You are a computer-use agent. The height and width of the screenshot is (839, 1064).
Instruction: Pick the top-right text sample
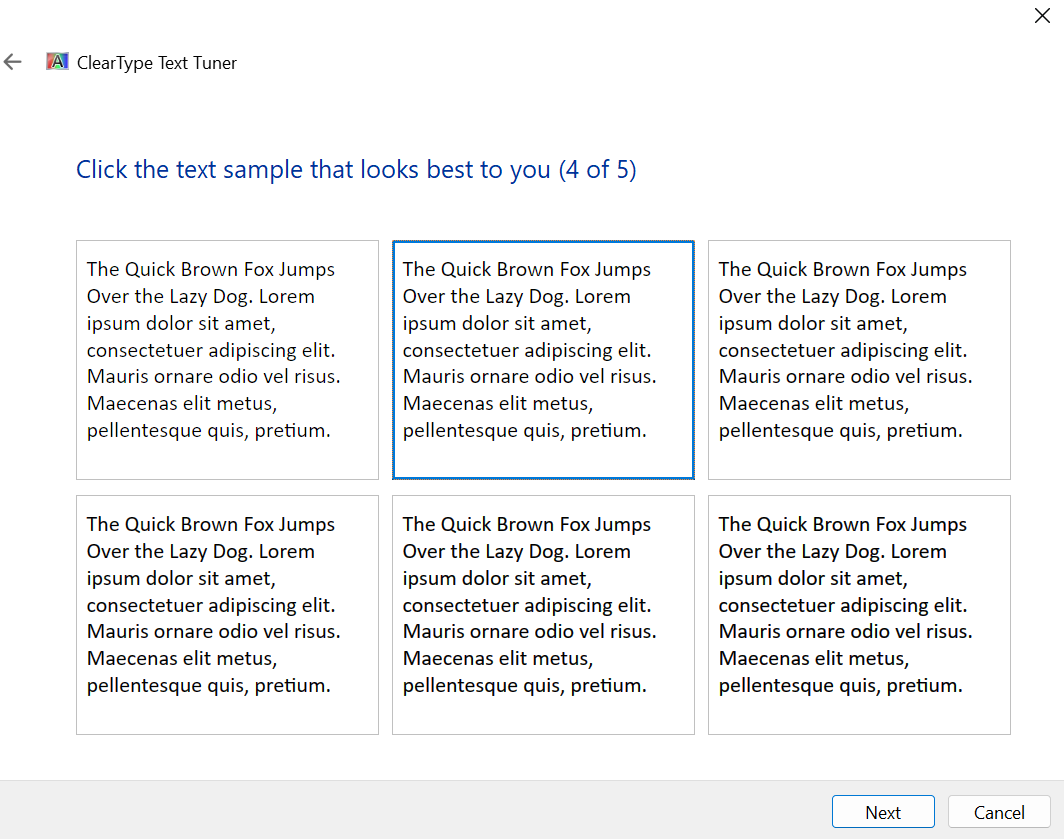[x=859, y=359]
